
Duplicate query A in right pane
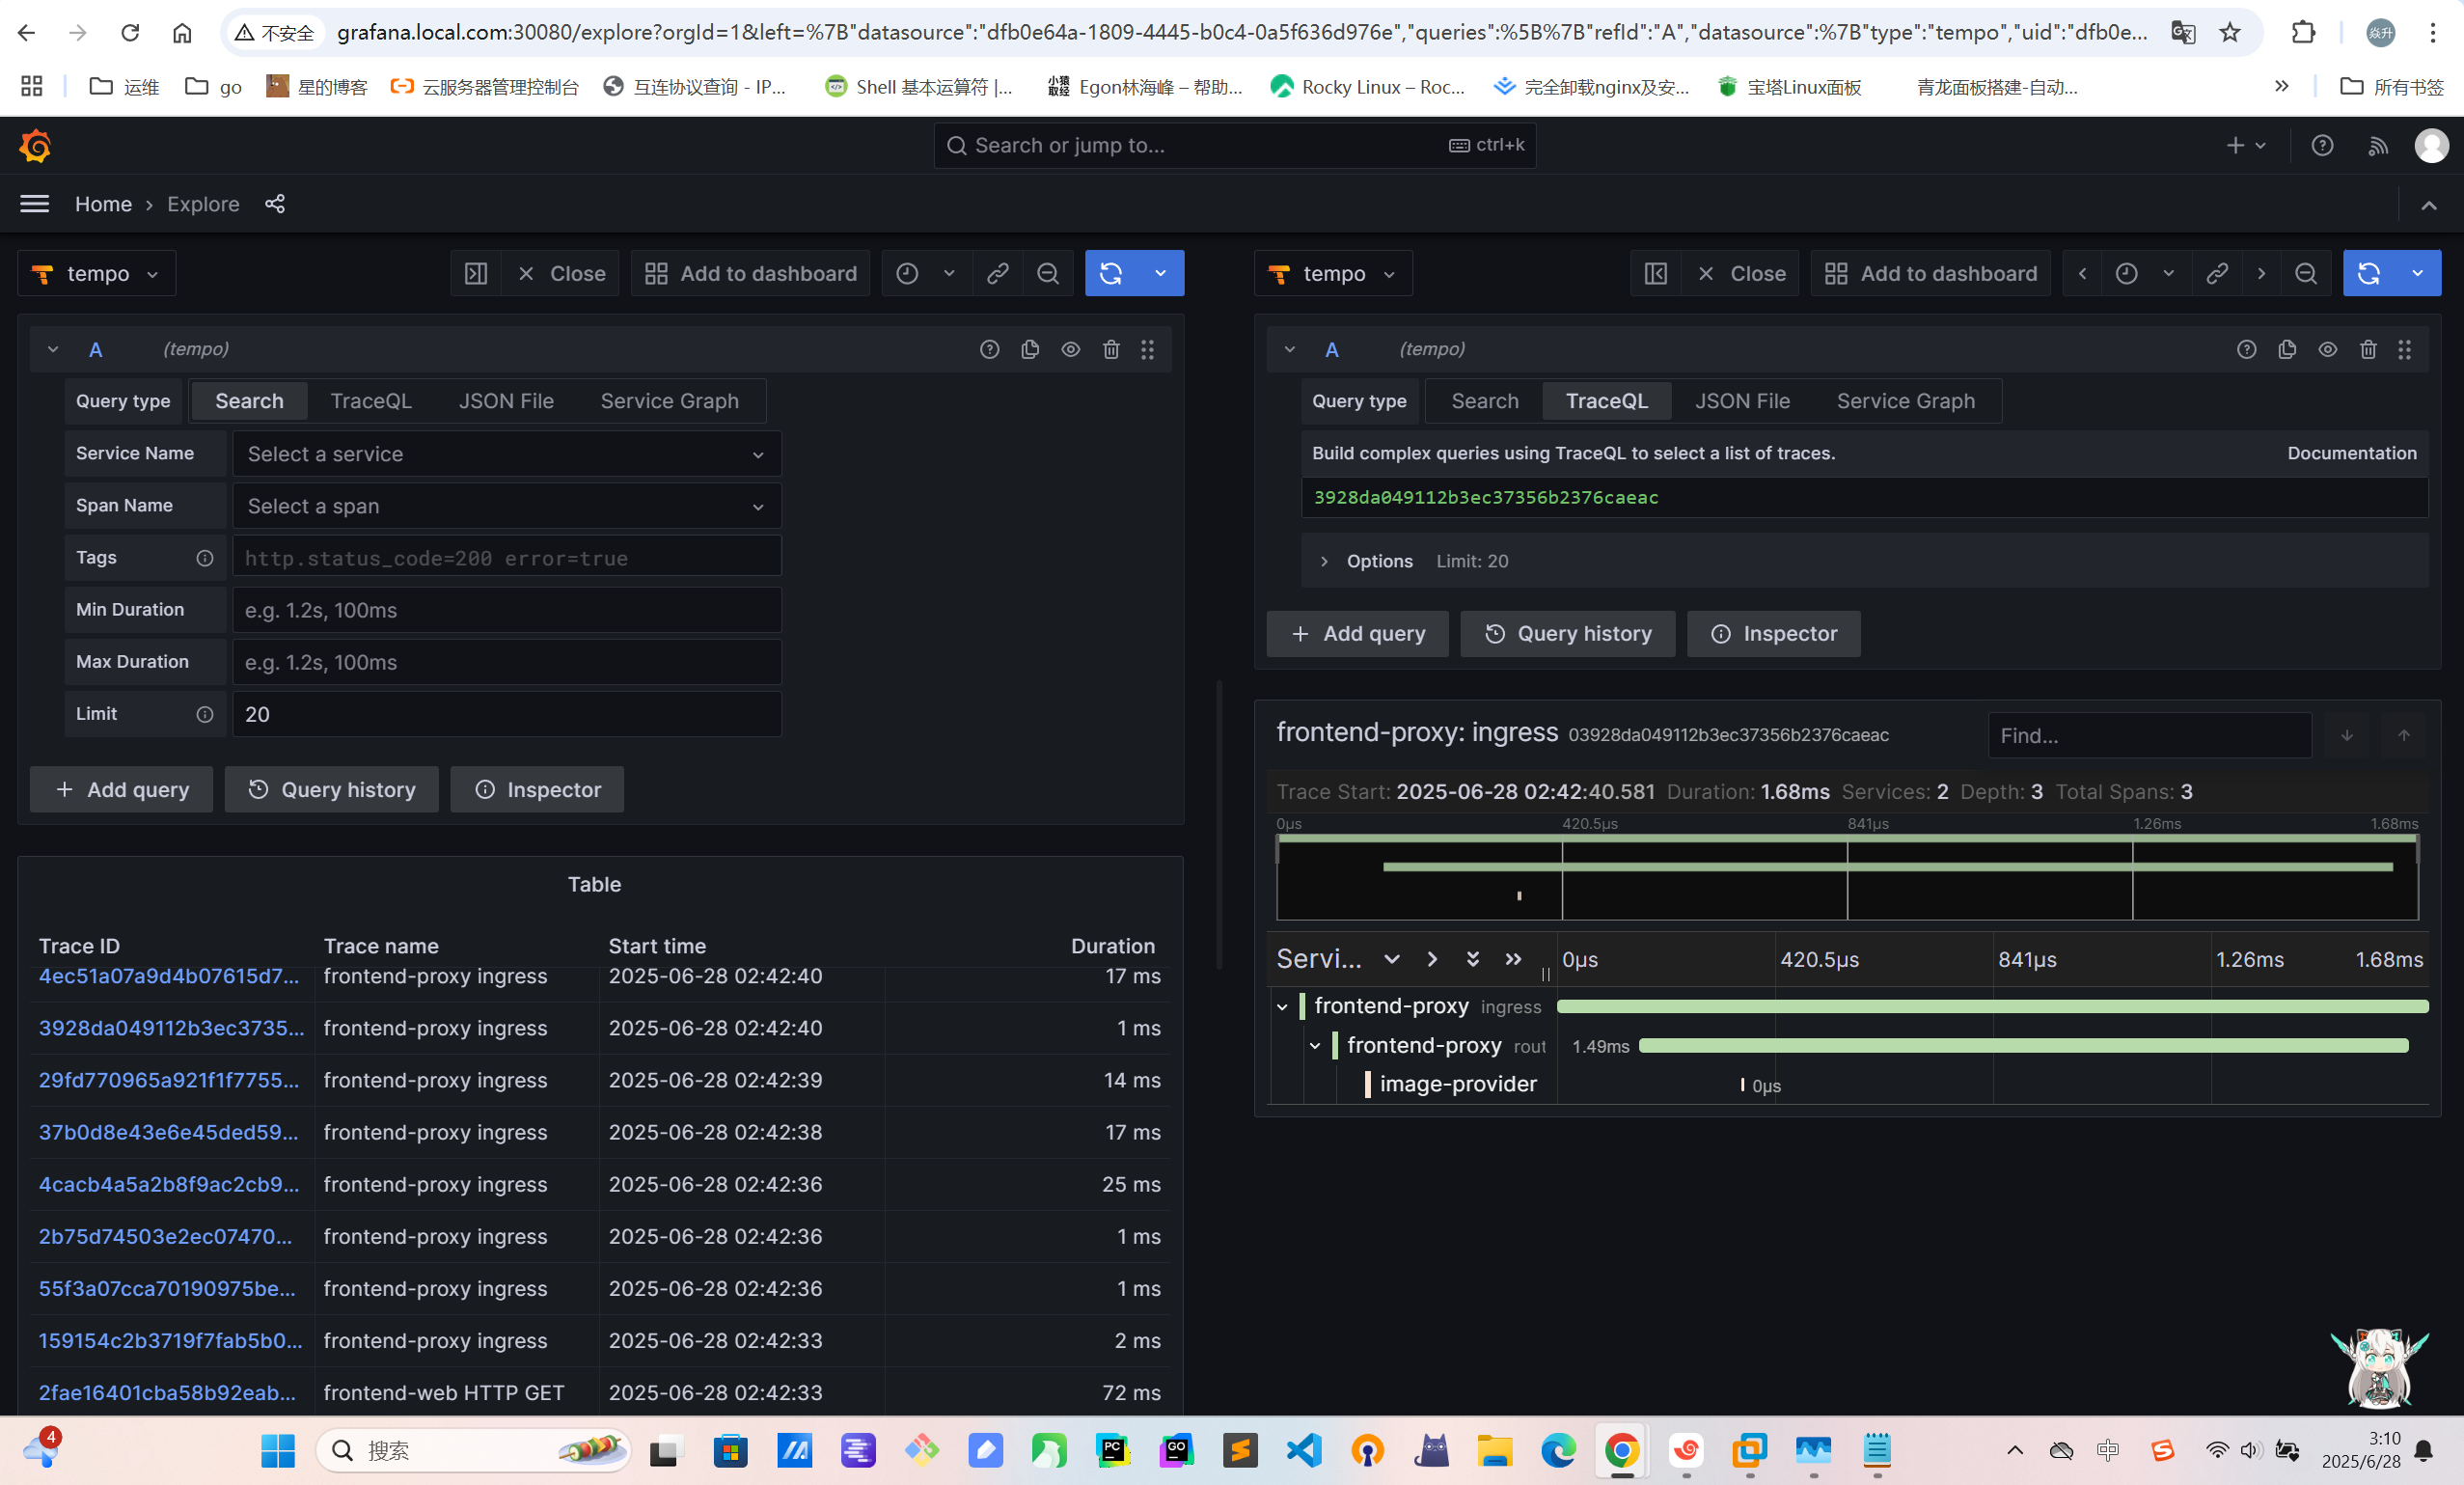[x=2287, y=349]
